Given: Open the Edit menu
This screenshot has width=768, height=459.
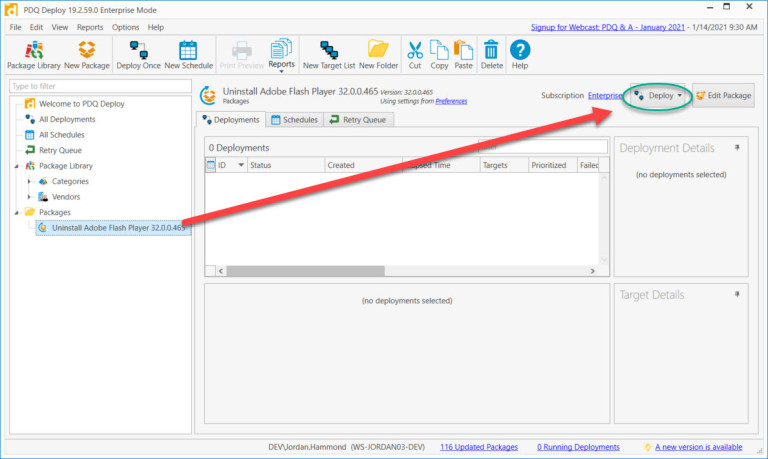Looking at the screenshot, I should (x=36, y=27).
